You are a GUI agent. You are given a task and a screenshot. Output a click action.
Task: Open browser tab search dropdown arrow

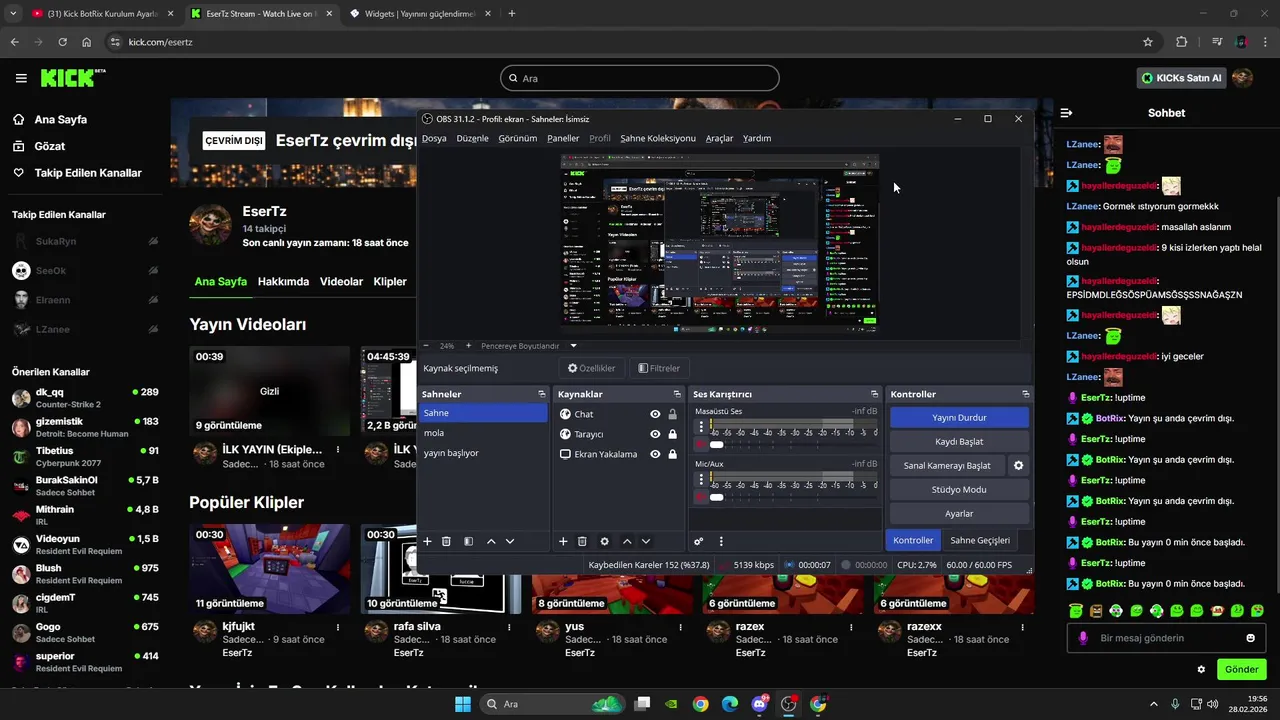[13, 14]
